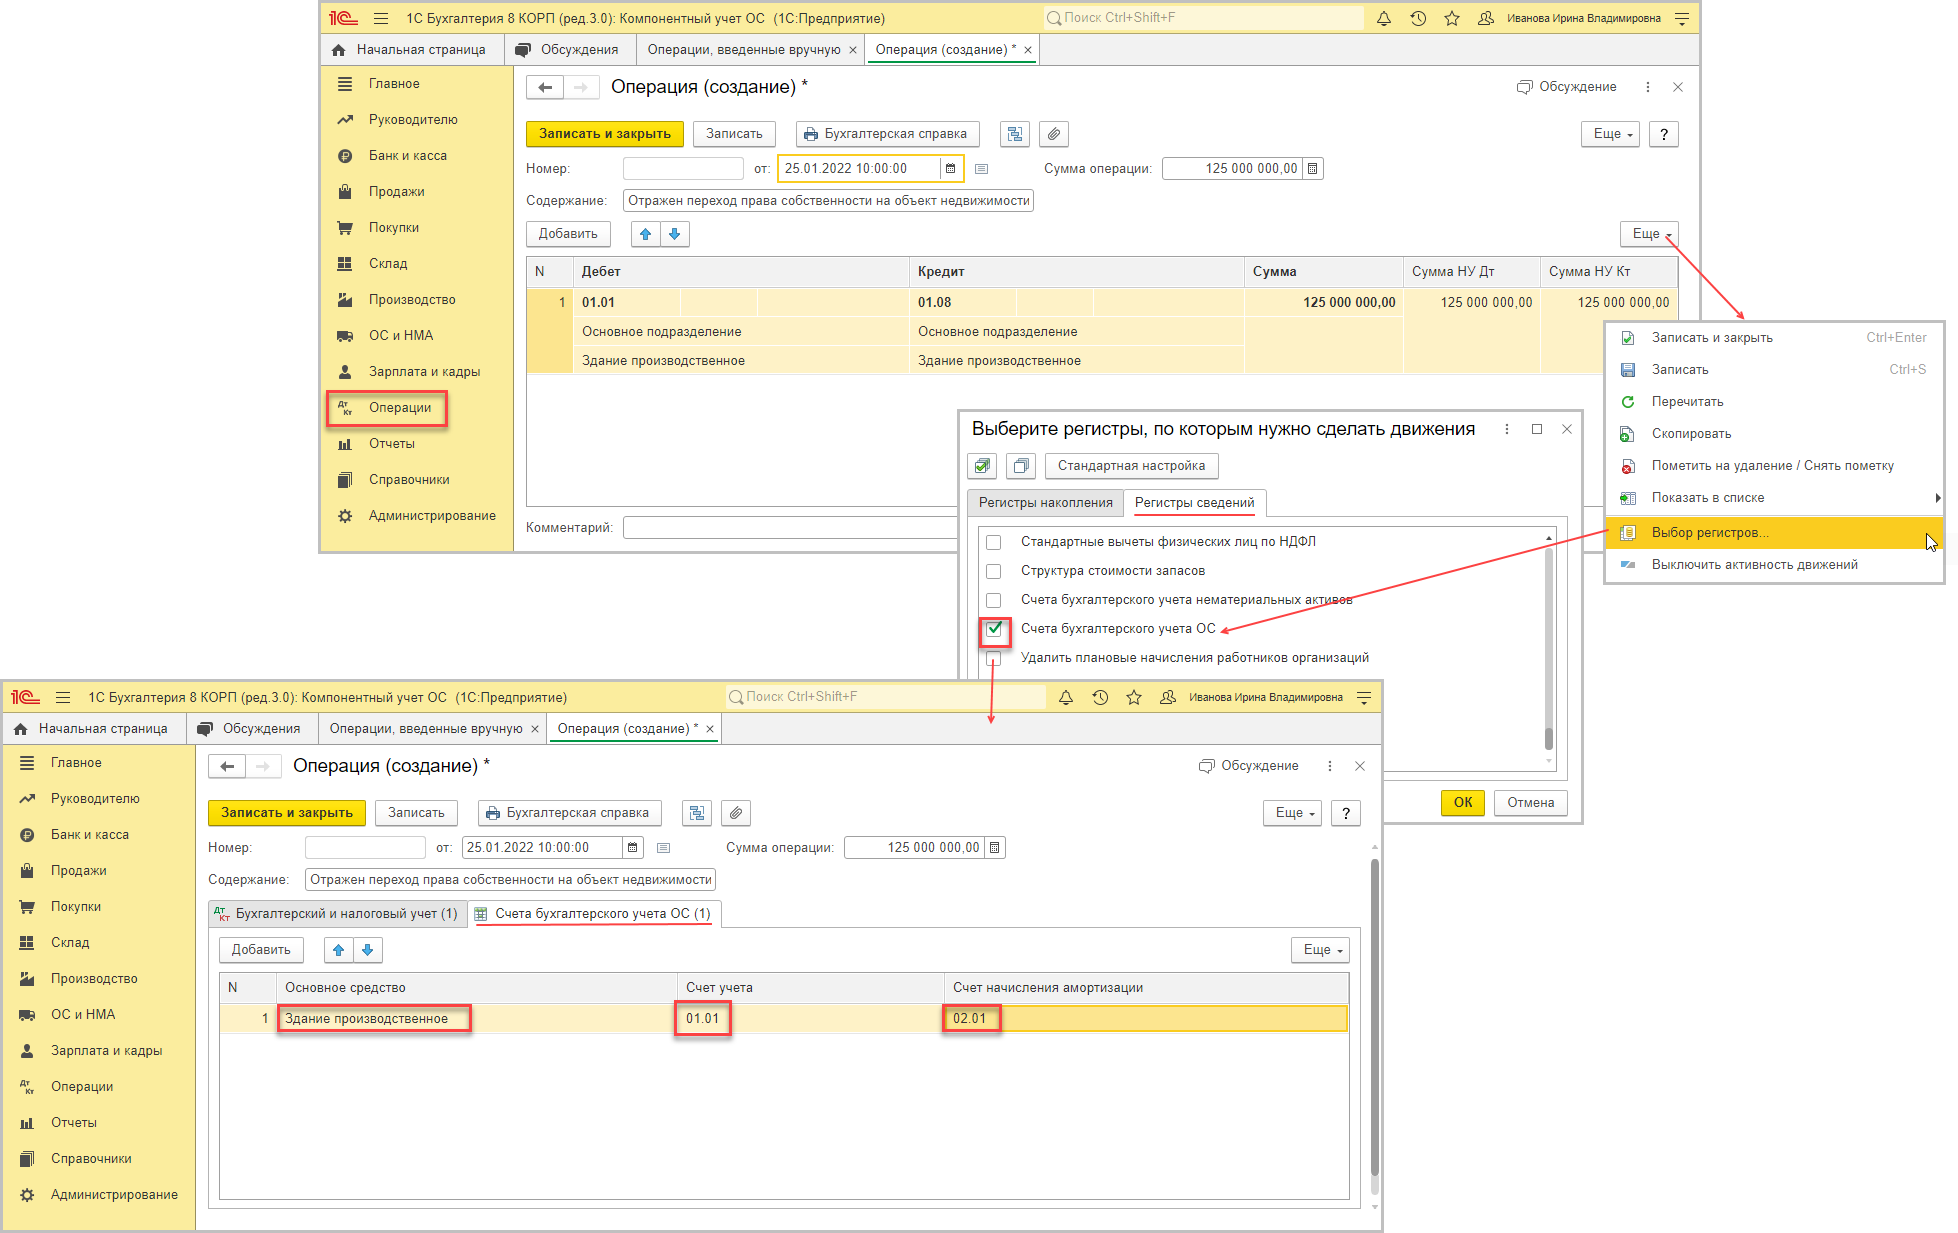The image size is (1958, 1233).
Task: Focus search field in top window
Action: pyautogui.click(x=1203, y=18)
